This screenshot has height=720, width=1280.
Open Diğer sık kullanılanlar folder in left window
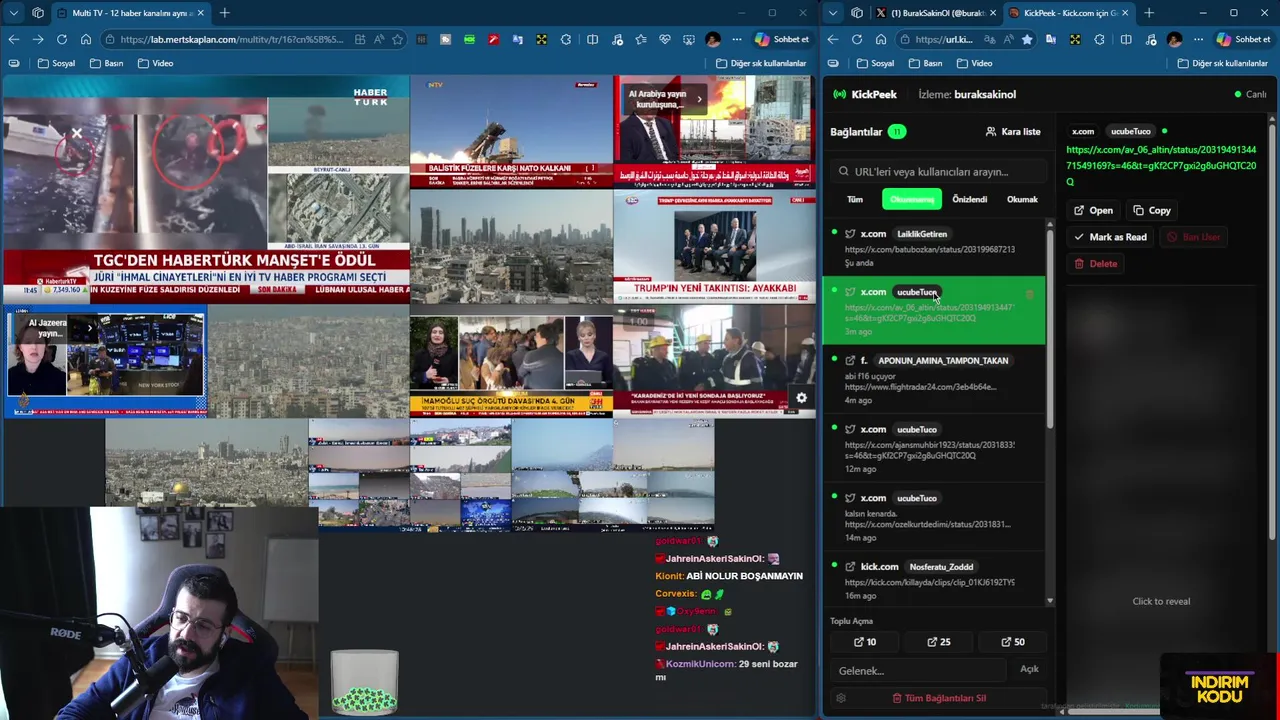point(761,63)
